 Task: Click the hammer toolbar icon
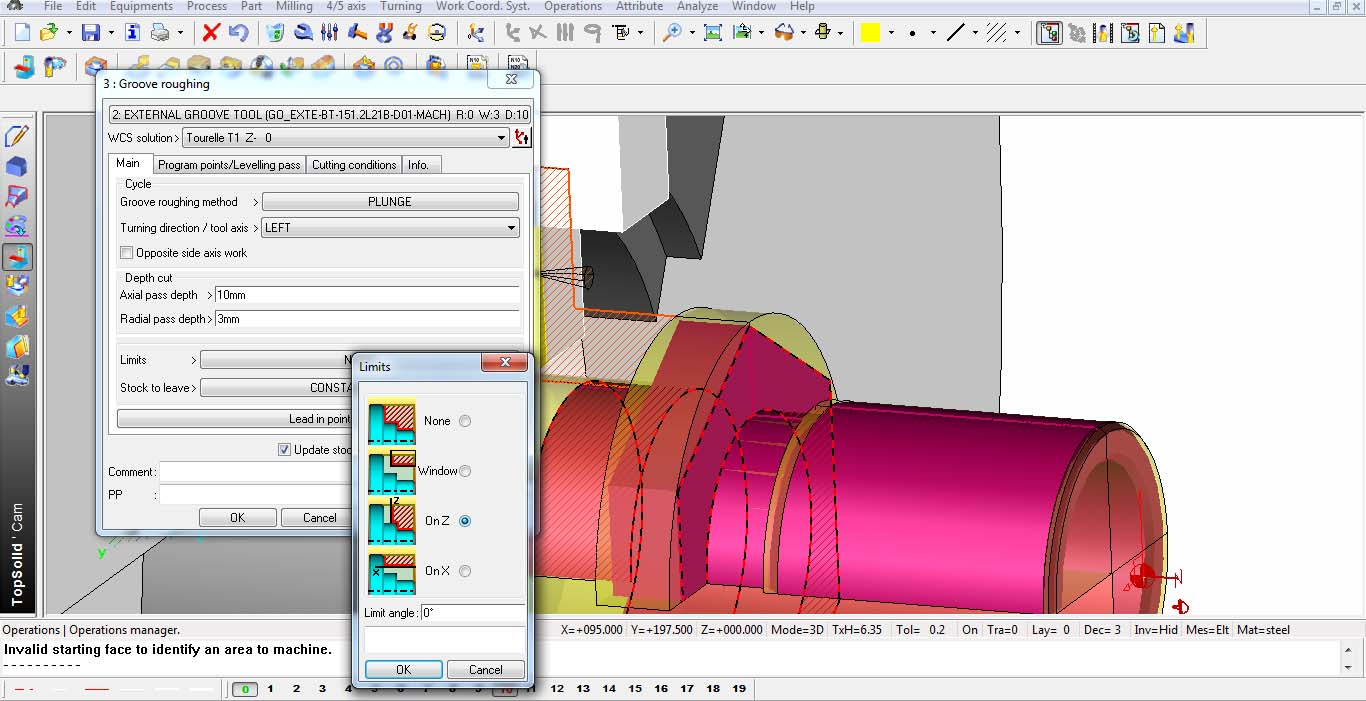(x=357, y=33)
